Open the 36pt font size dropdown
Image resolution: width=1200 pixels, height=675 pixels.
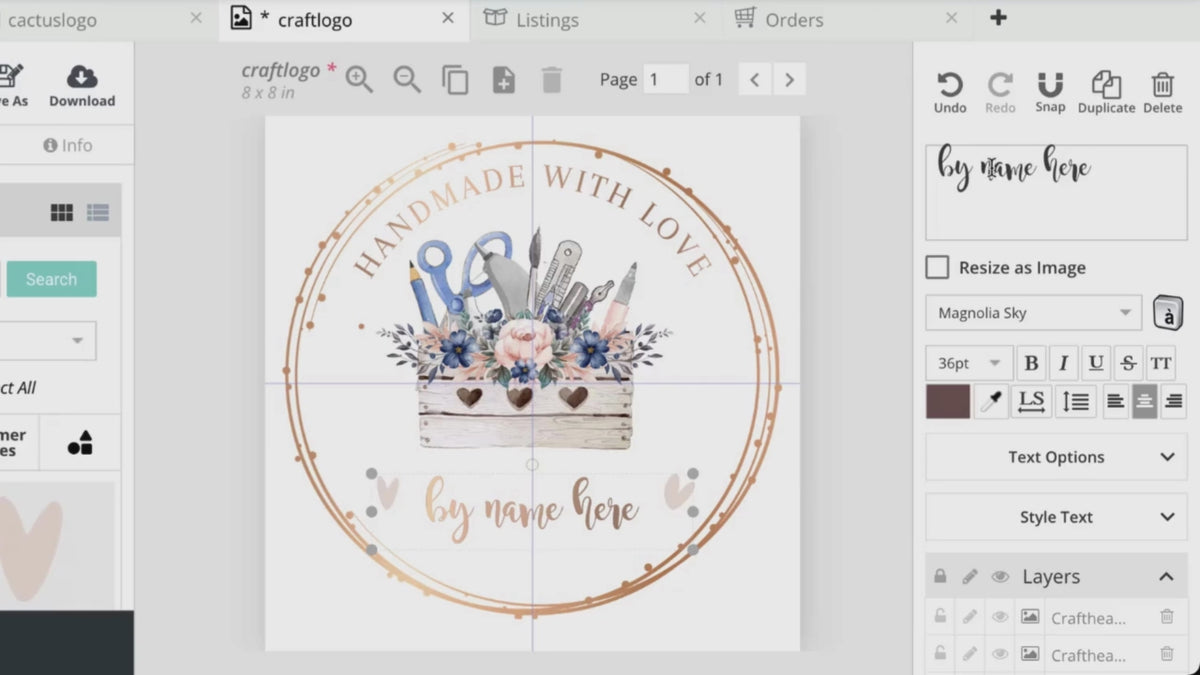point(968,362)
